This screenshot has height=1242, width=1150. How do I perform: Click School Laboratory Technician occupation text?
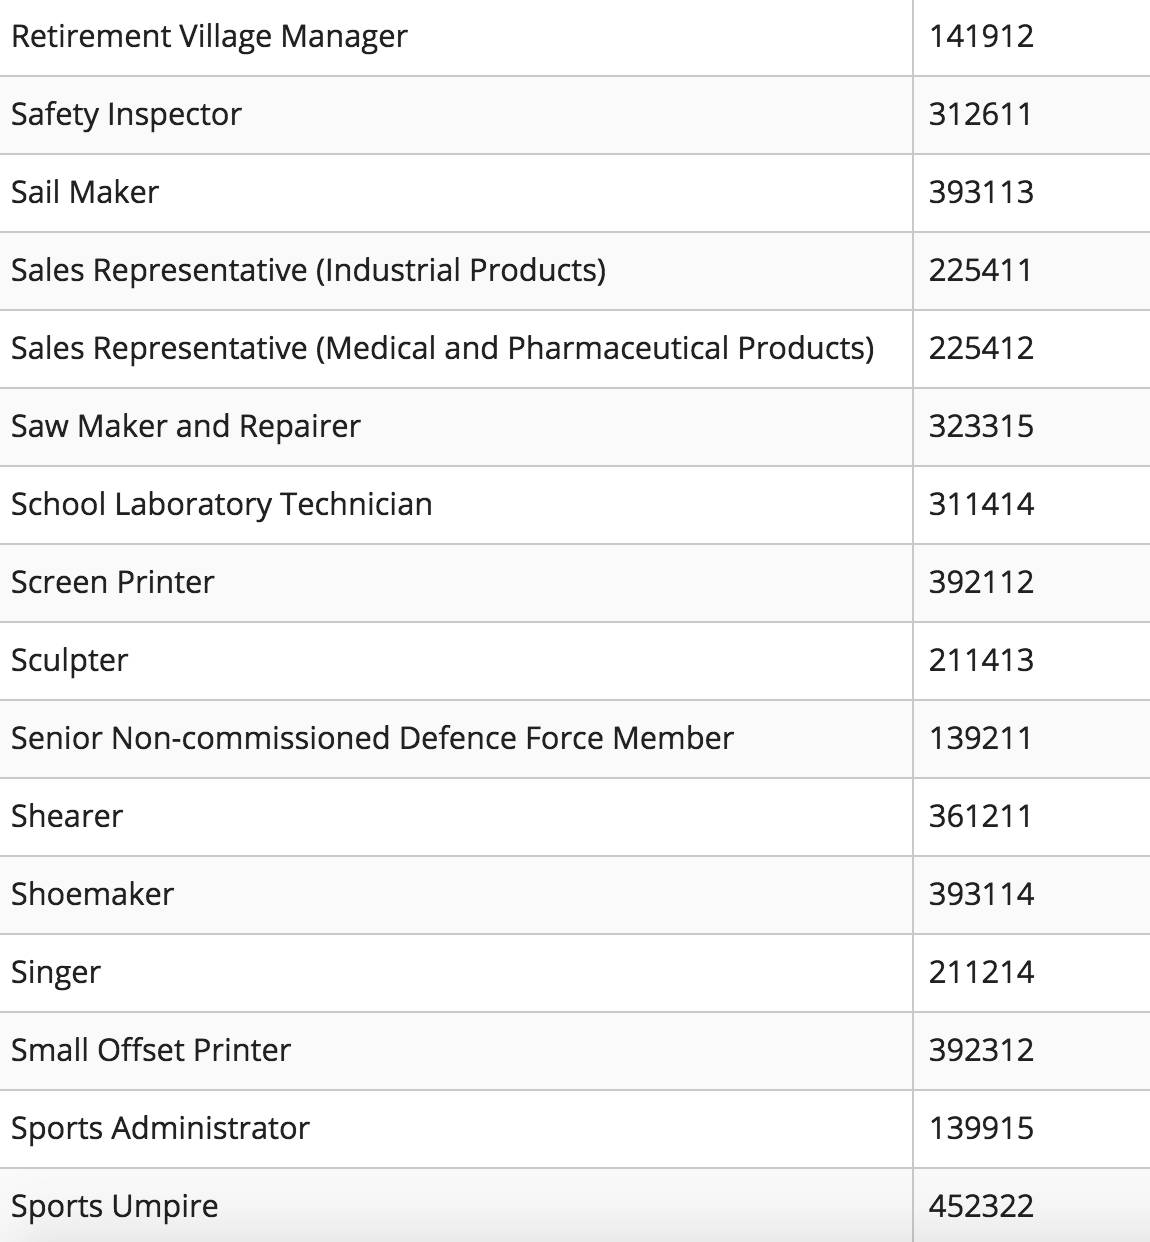click(x=221, y=504)
